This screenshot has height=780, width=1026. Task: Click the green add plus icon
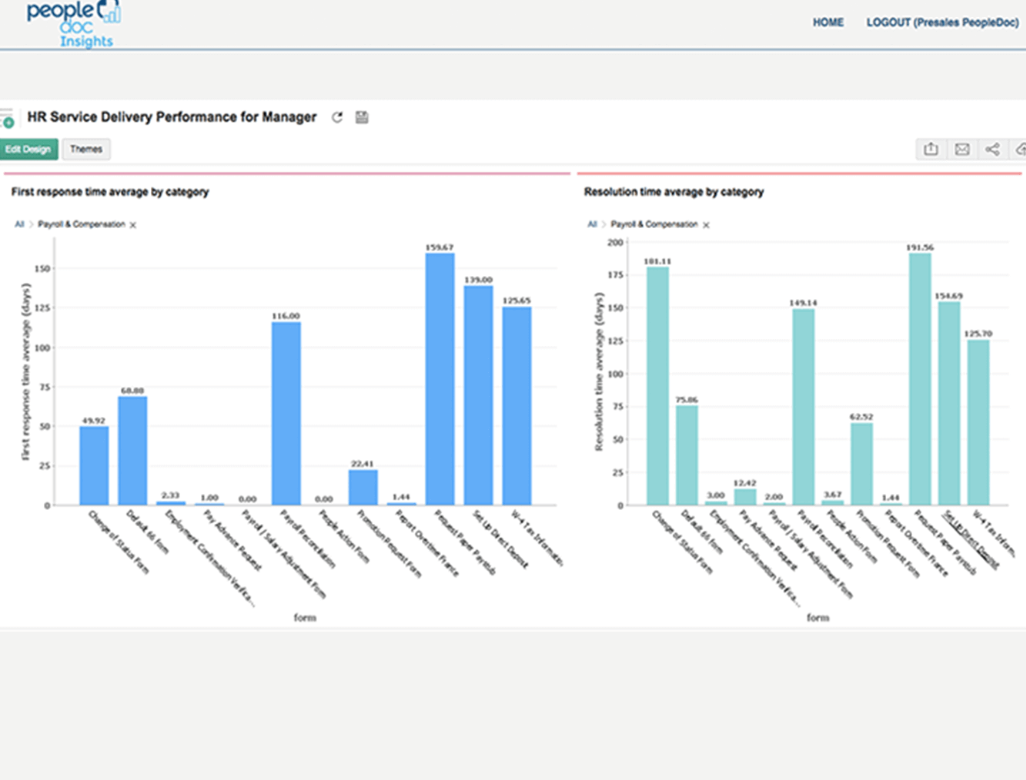coord(9,122)
